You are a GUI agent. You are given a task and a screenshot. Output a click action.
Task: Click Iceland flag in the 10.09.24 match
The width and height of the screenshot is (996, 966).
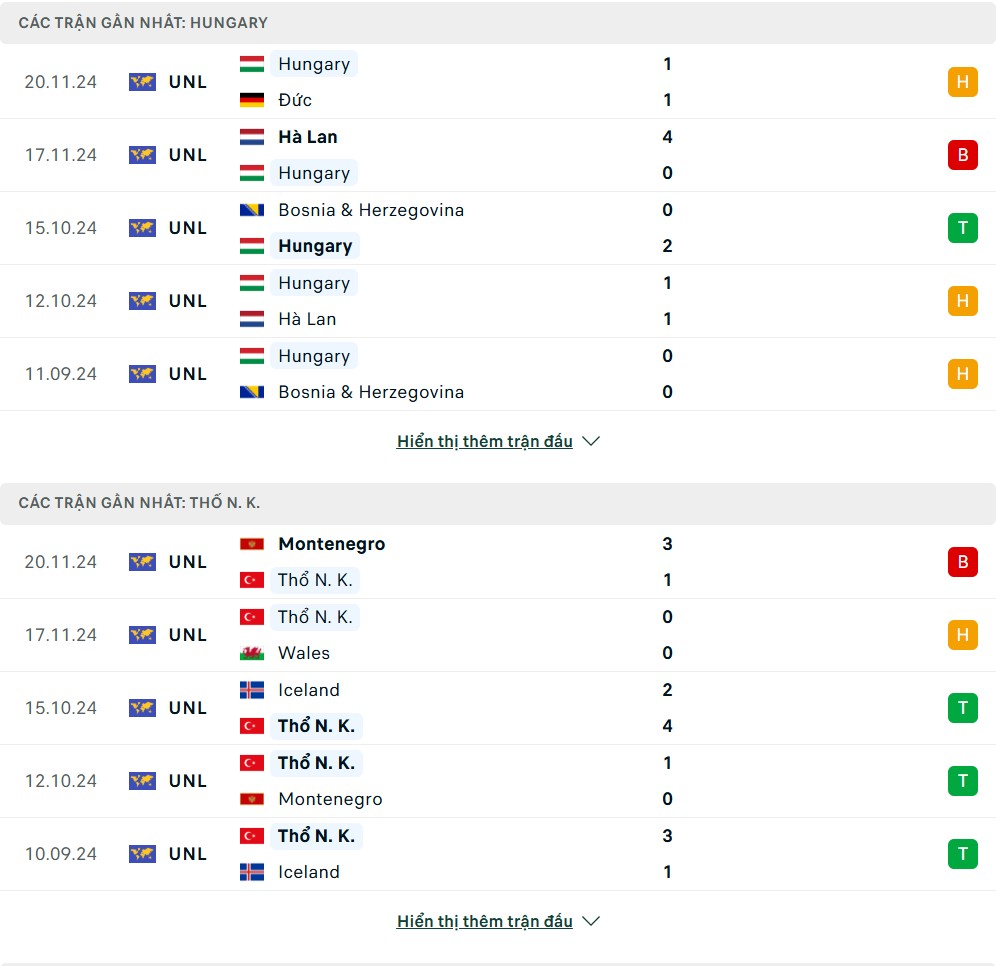pyautogui.click(x=252, y=873)
